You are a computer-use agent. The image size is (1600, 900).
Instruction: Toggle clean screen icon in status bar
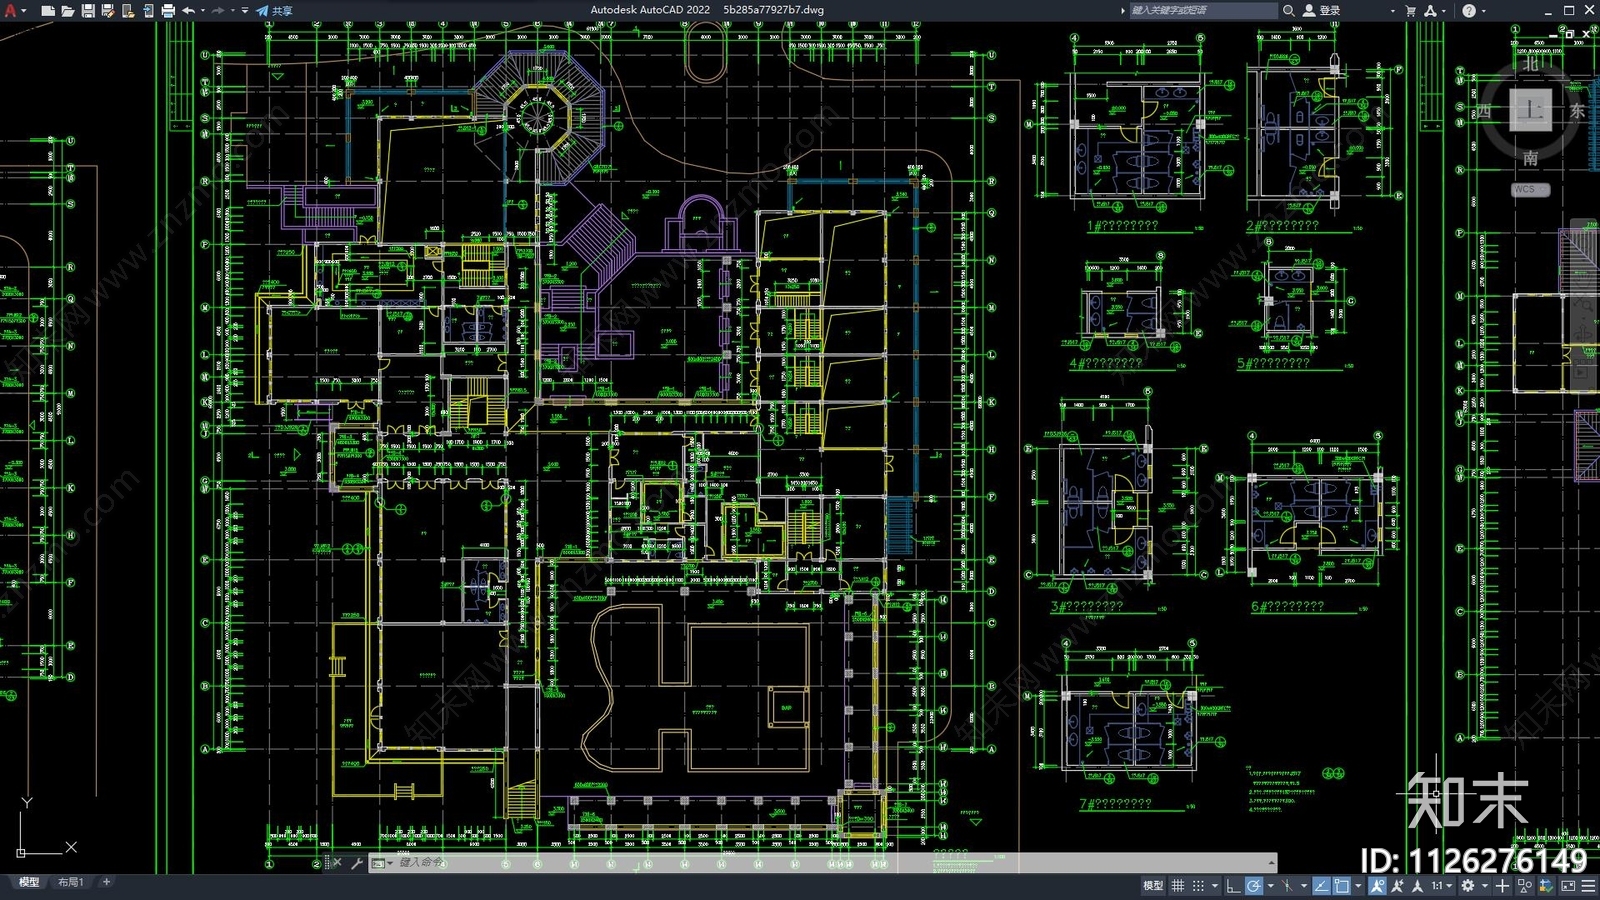coord(1568,886)
